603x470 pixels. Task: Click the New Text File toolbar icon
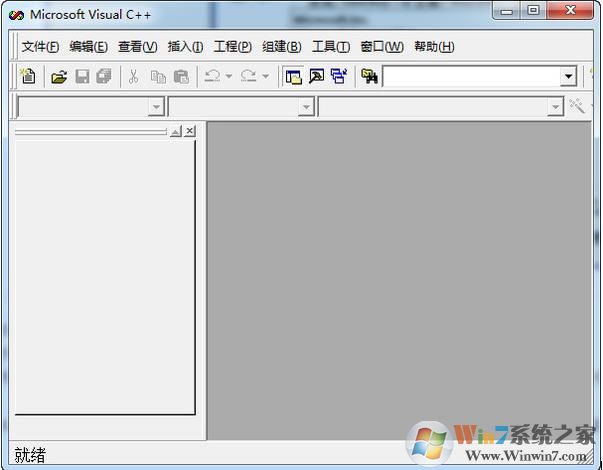click(x=28, y=76)
